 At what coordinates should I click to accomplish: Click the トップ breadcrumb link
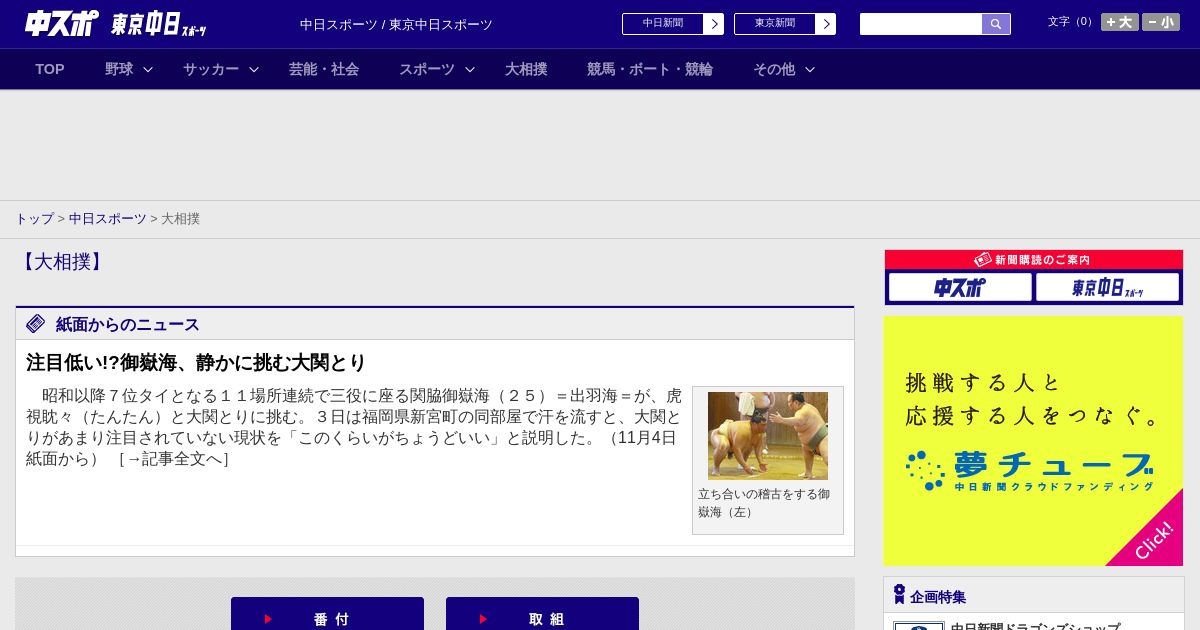34,218
